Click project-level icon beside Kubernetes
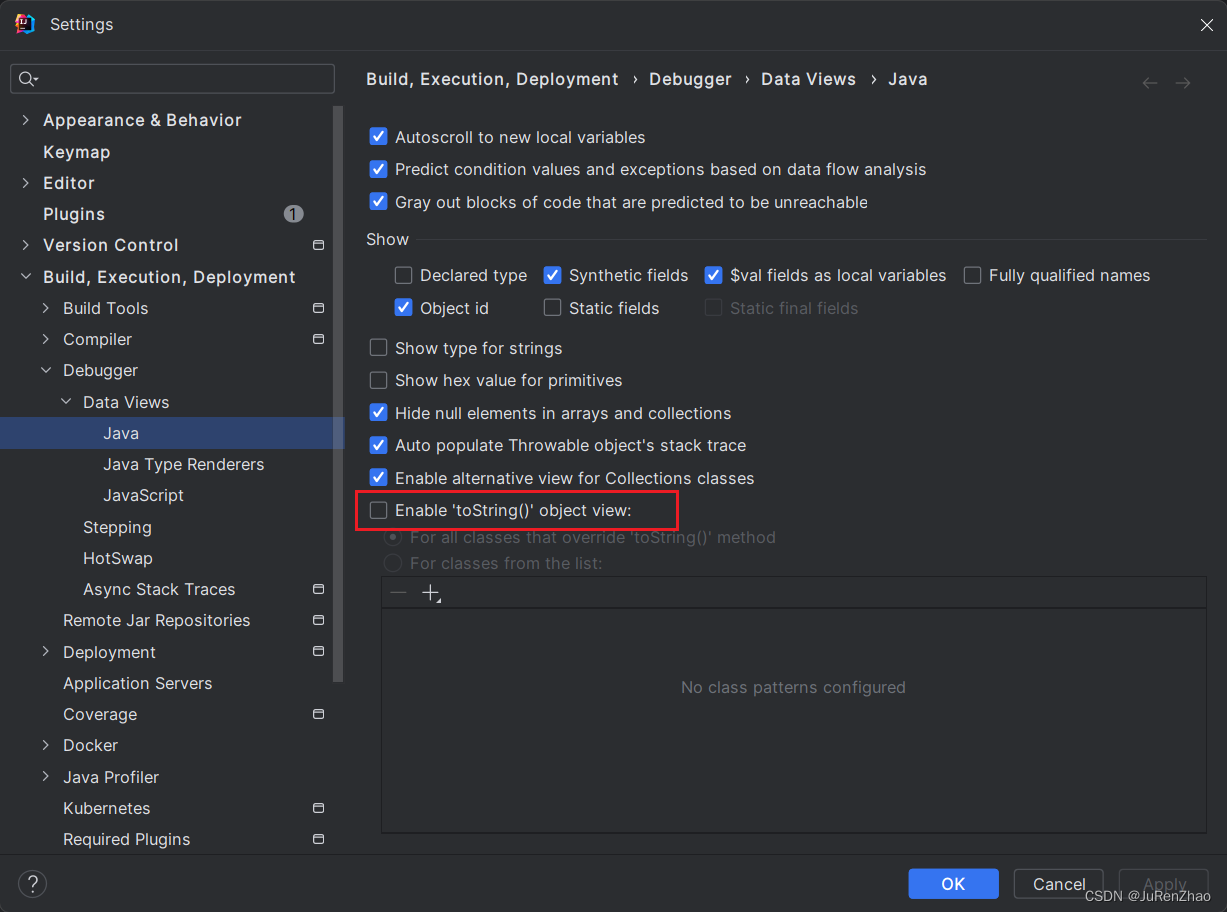Screen dimensions: 1227x912 (x=318, y=808)
